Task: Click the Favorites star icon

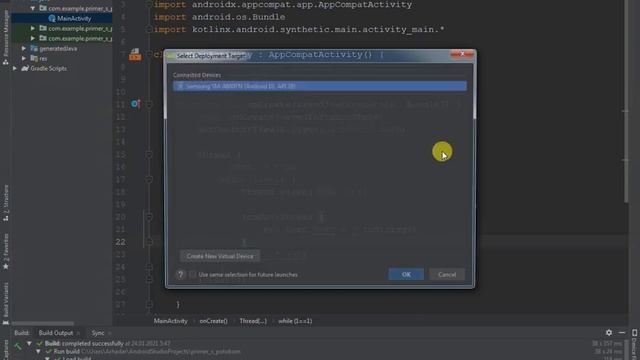Action: pyautogui.click(x=6, y=267)
